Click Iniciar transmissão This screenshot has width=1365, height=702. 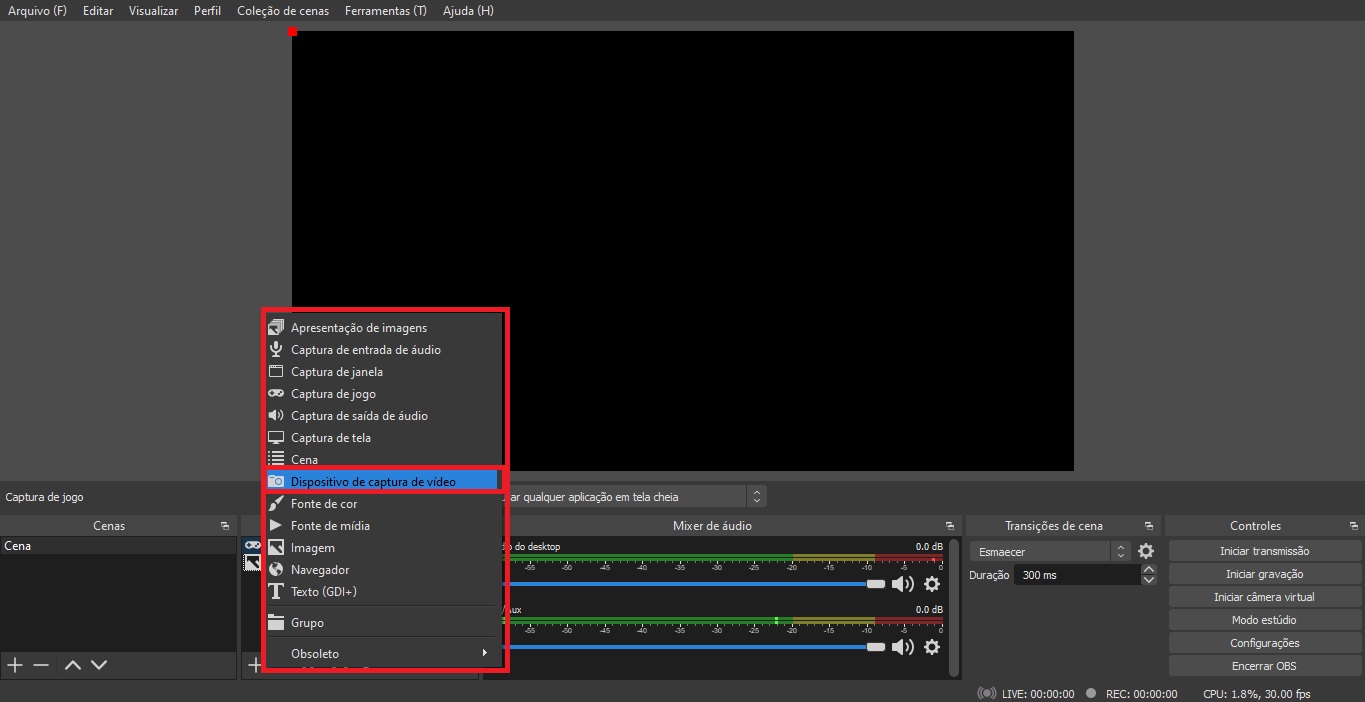coord(1263,550)
